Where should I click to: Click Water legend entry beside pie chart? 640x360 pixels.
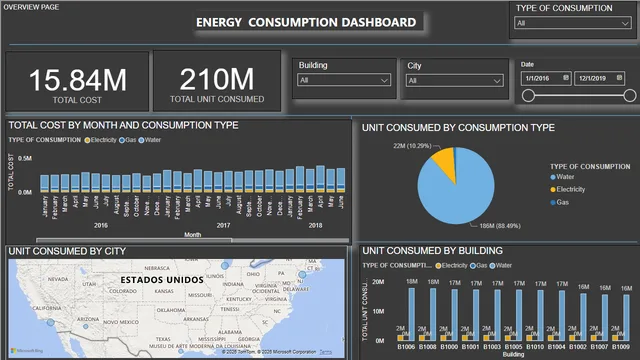(x=562, y=177)
